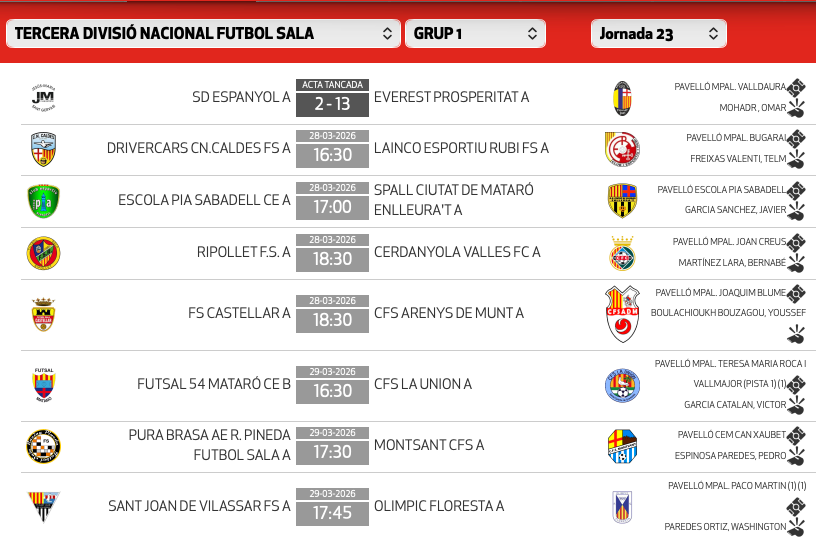Screen dimensions: 816x543
Task: Click the Ripollet F.S. A club crest
Action: pyautogui.click(x=43, y=253)
